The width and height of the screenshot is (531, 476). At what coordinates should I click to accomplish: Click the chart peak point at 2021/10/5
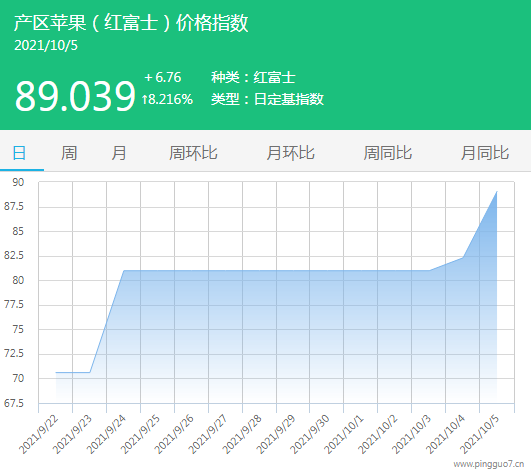(x=497, y=191)
